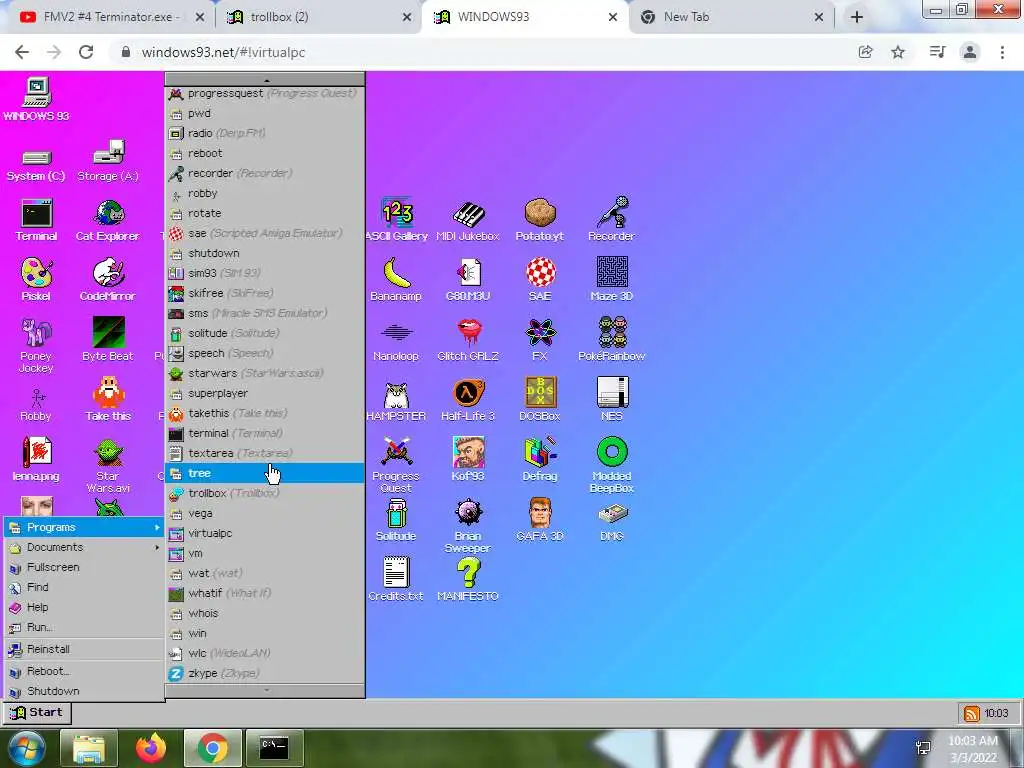Viewport: 1024px width, 768px height.
Task: Reload the page in Chrome
Action: (x=86, y=52)
